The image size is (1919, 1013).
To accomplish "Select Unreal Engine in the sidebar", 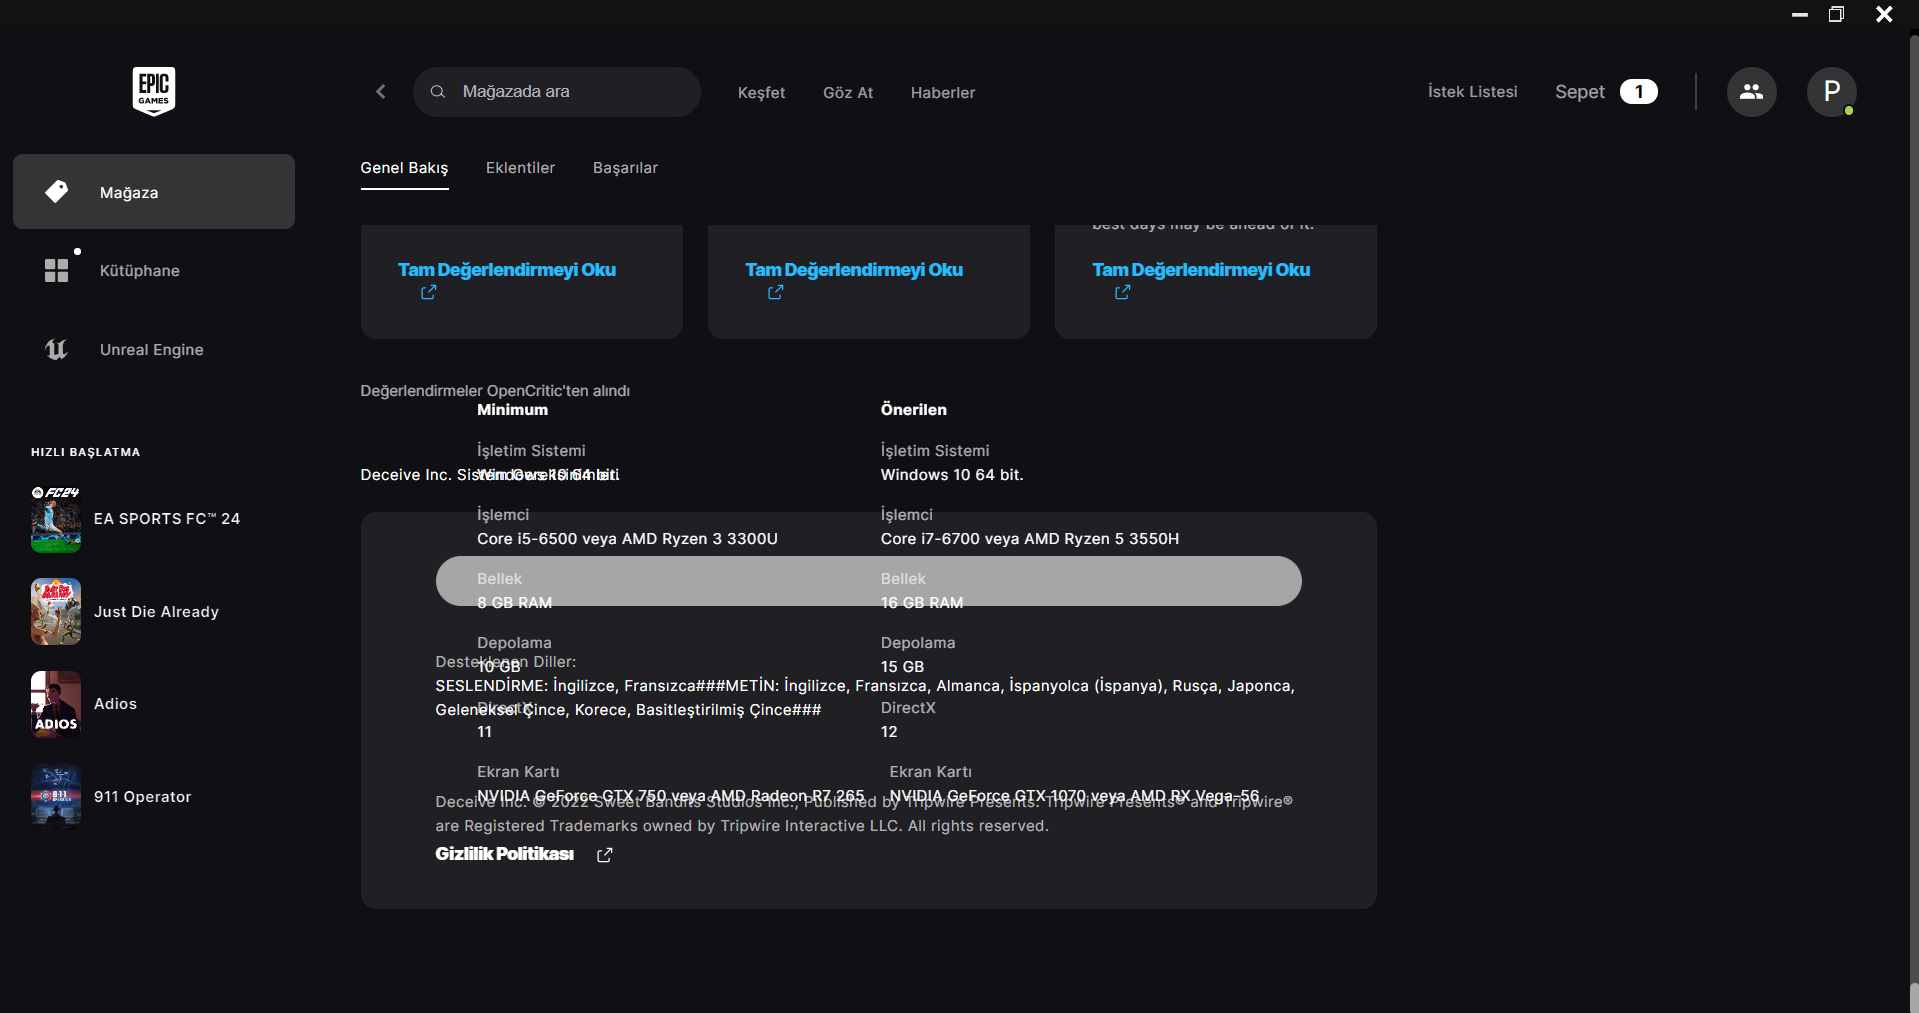I will tap(154, 349).
